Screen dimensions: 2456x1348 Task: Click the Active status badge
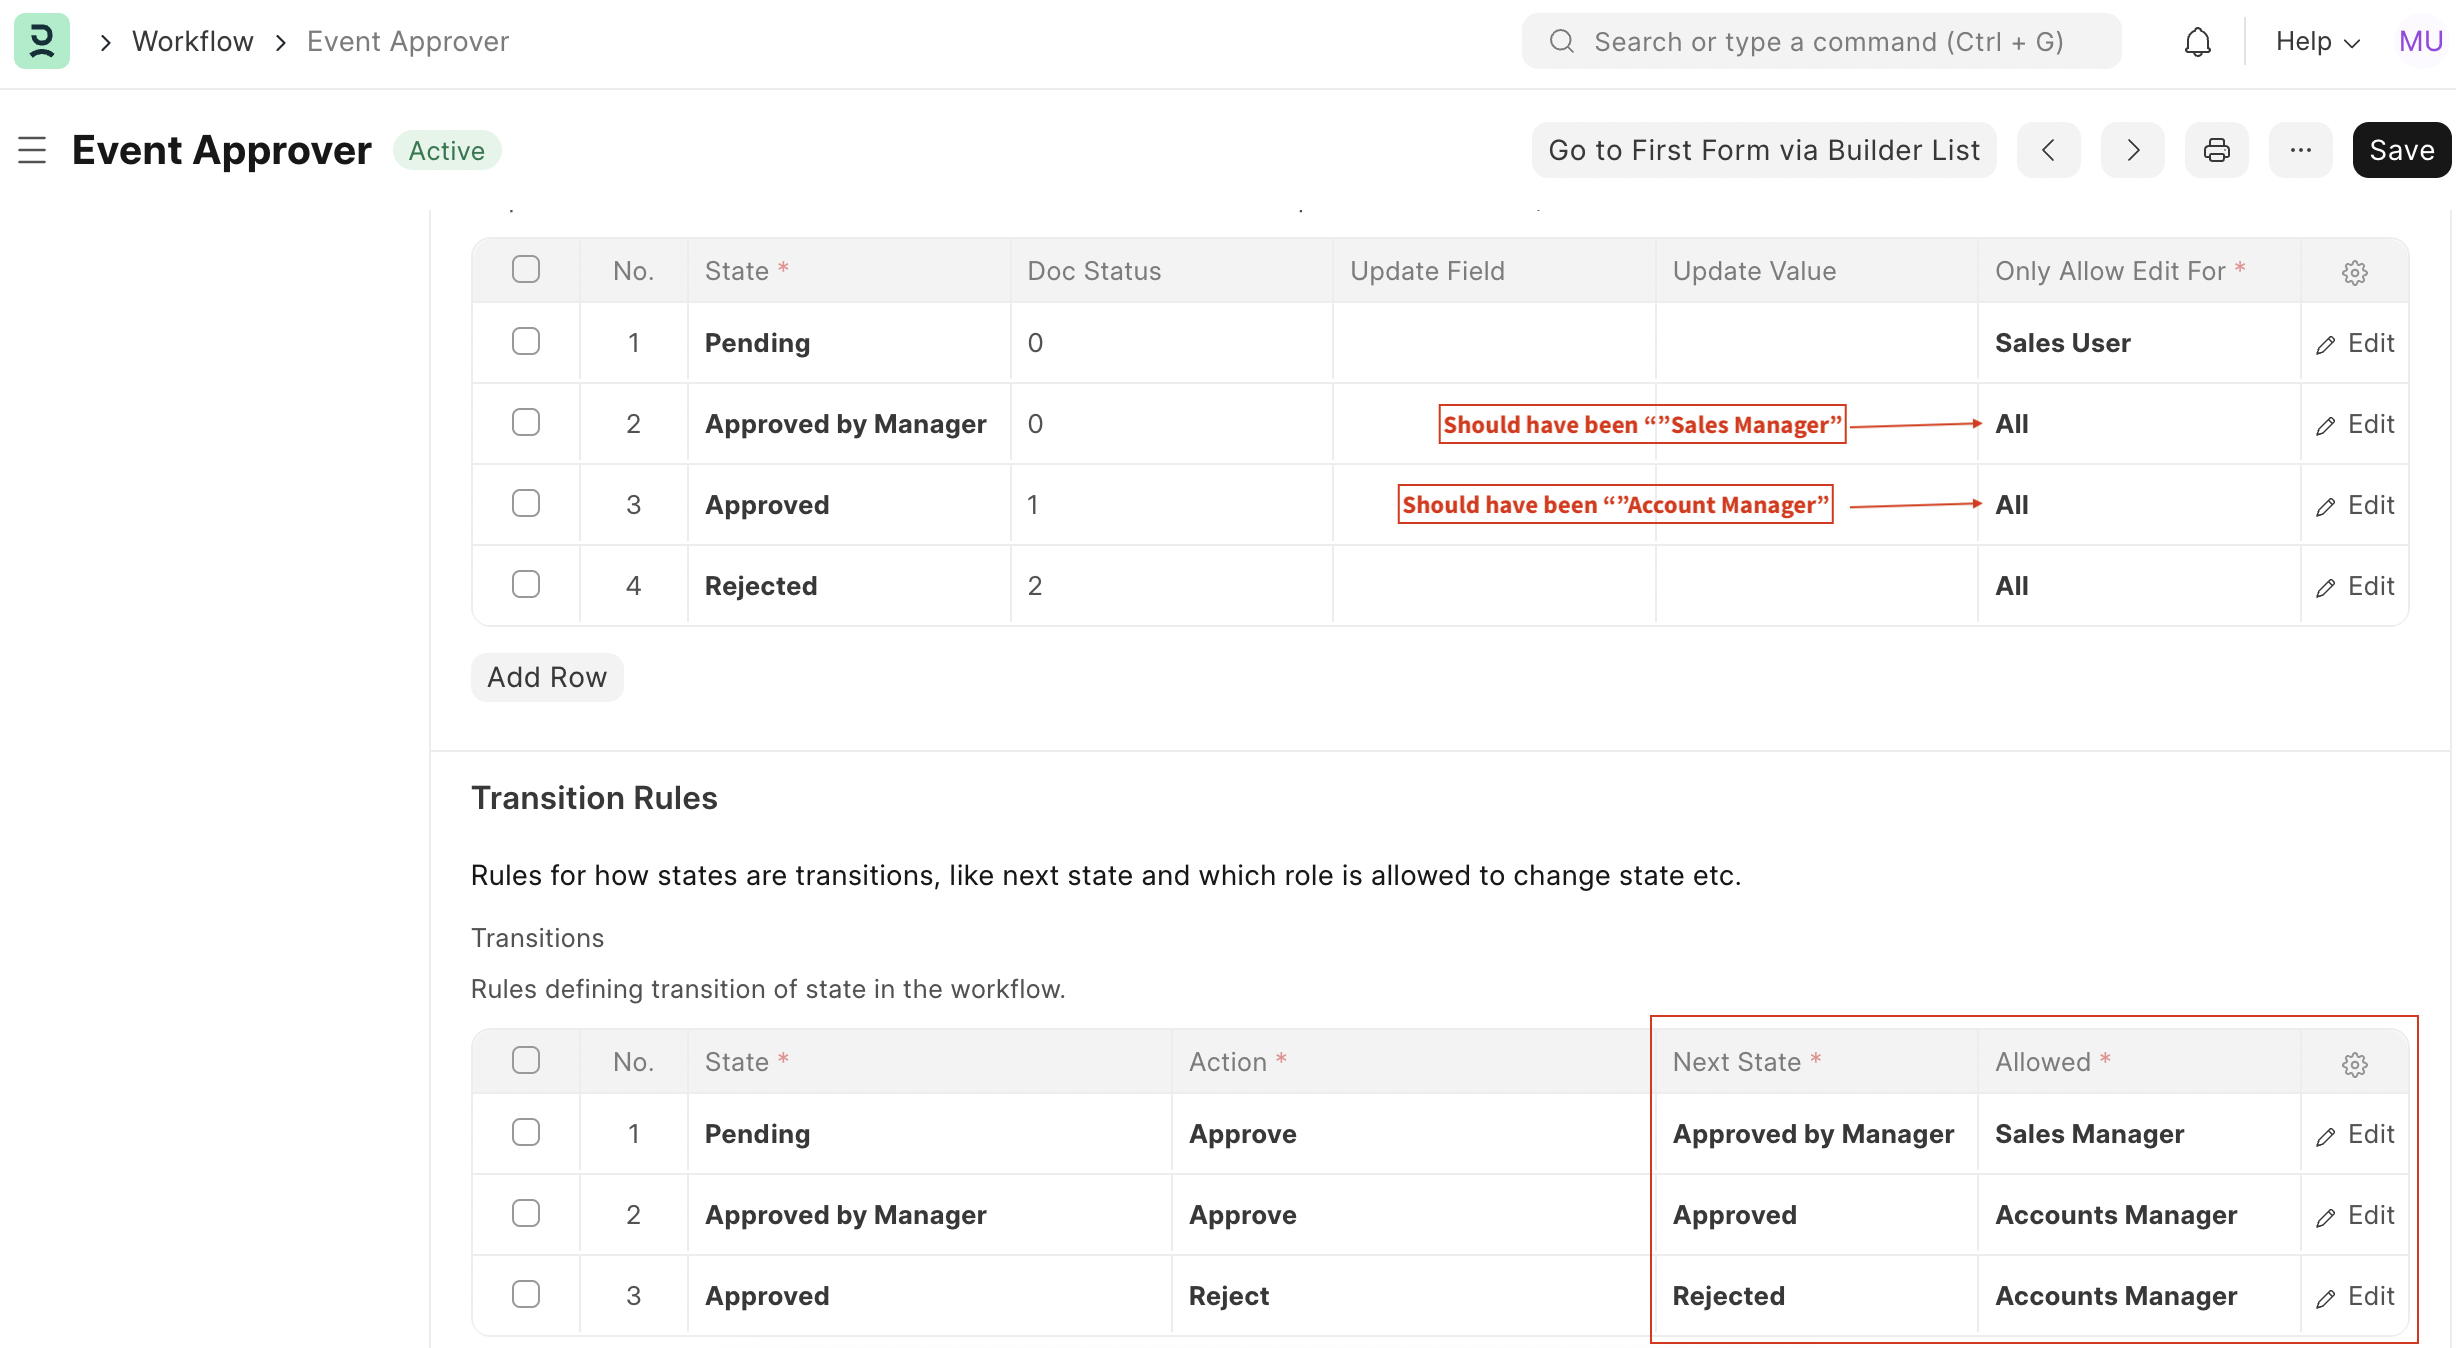click(447, 150)
